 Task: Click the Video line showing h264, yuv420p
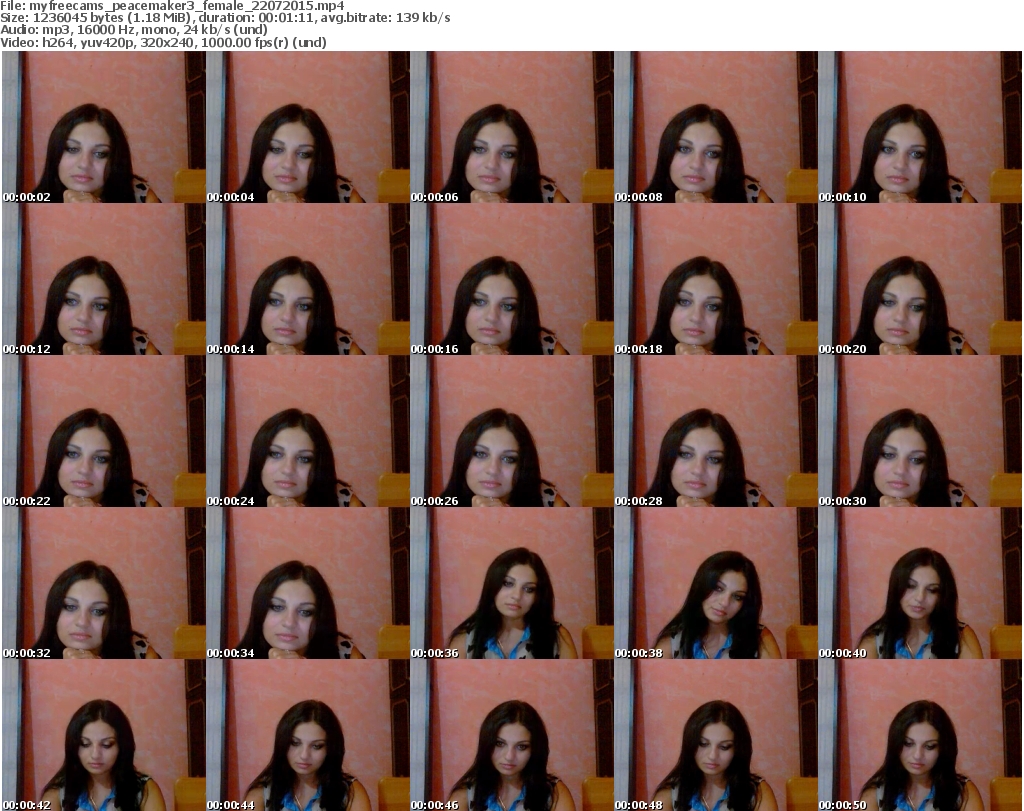[163, 42]
